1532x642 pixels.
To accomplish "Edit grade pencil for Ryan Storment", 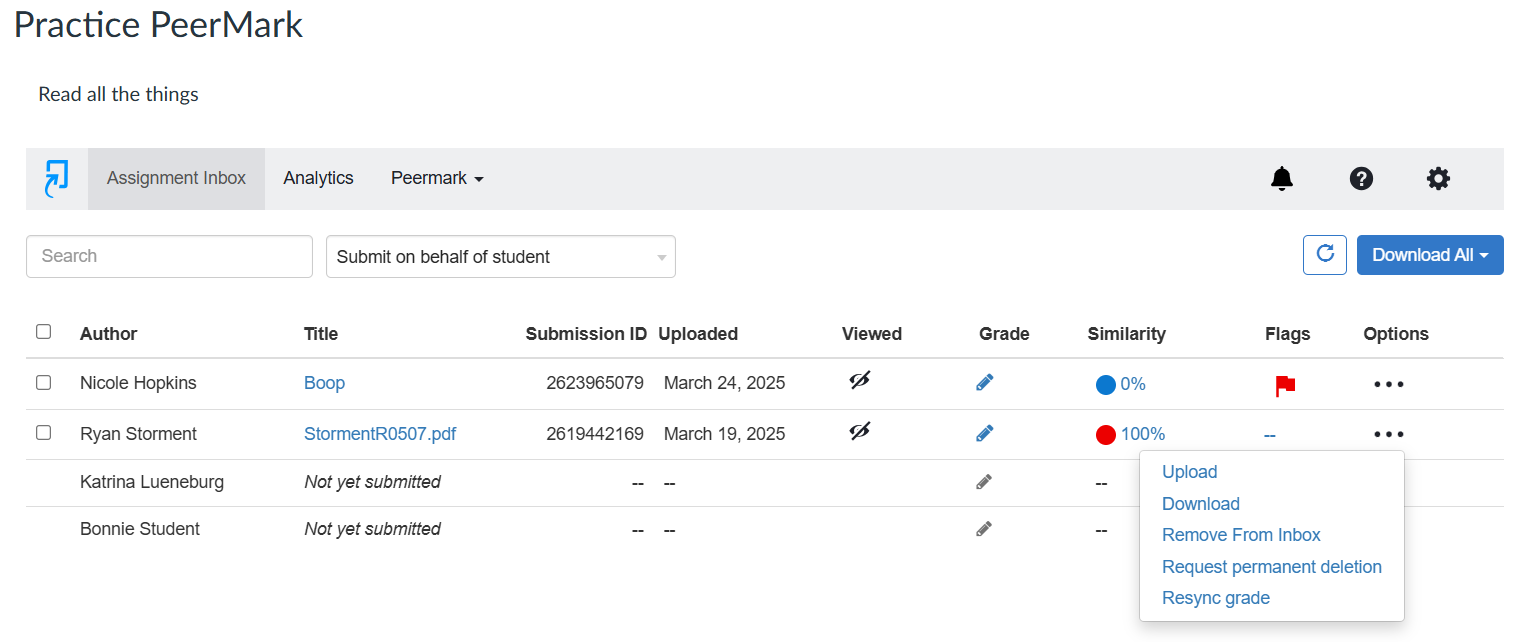I will coord(985,433).
